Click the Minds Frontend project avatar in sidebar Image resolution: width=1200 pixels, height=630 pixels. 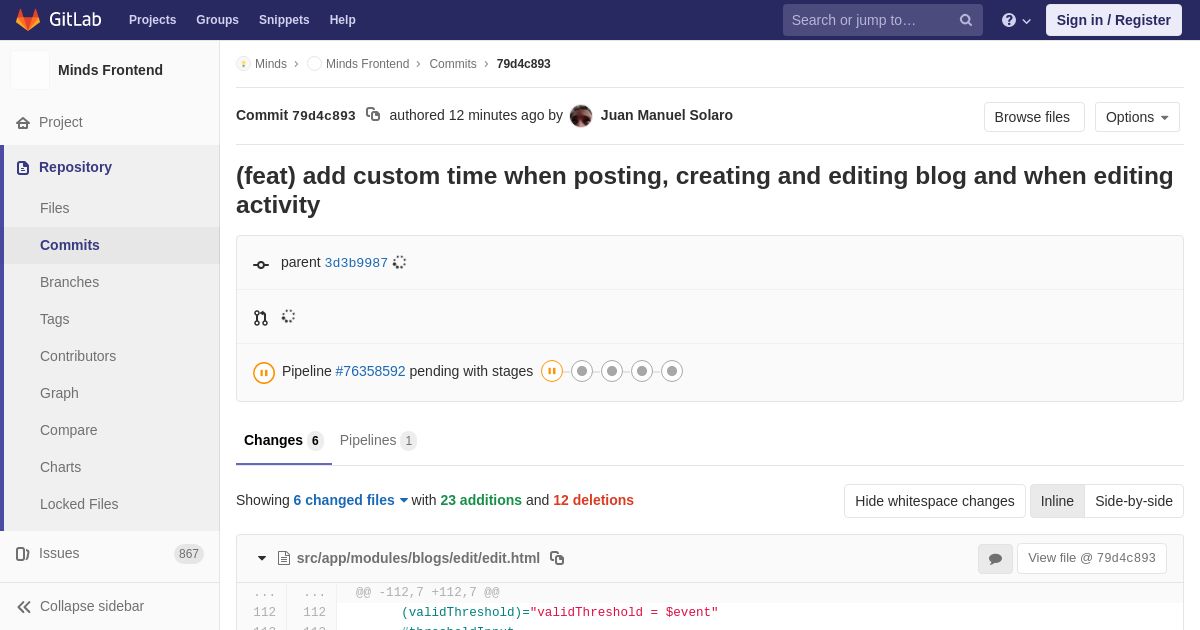click(x=30, y=70)
